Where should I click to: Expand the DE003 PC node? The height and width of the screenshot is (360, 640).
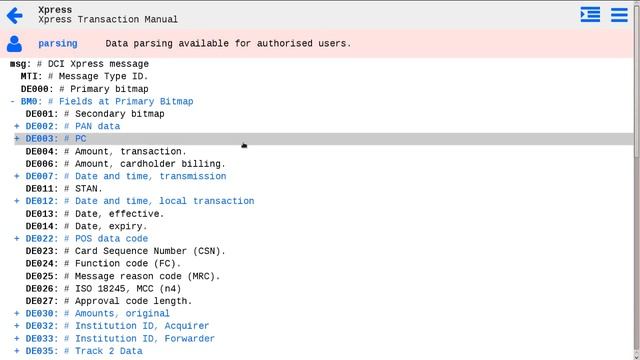point(17,139)
